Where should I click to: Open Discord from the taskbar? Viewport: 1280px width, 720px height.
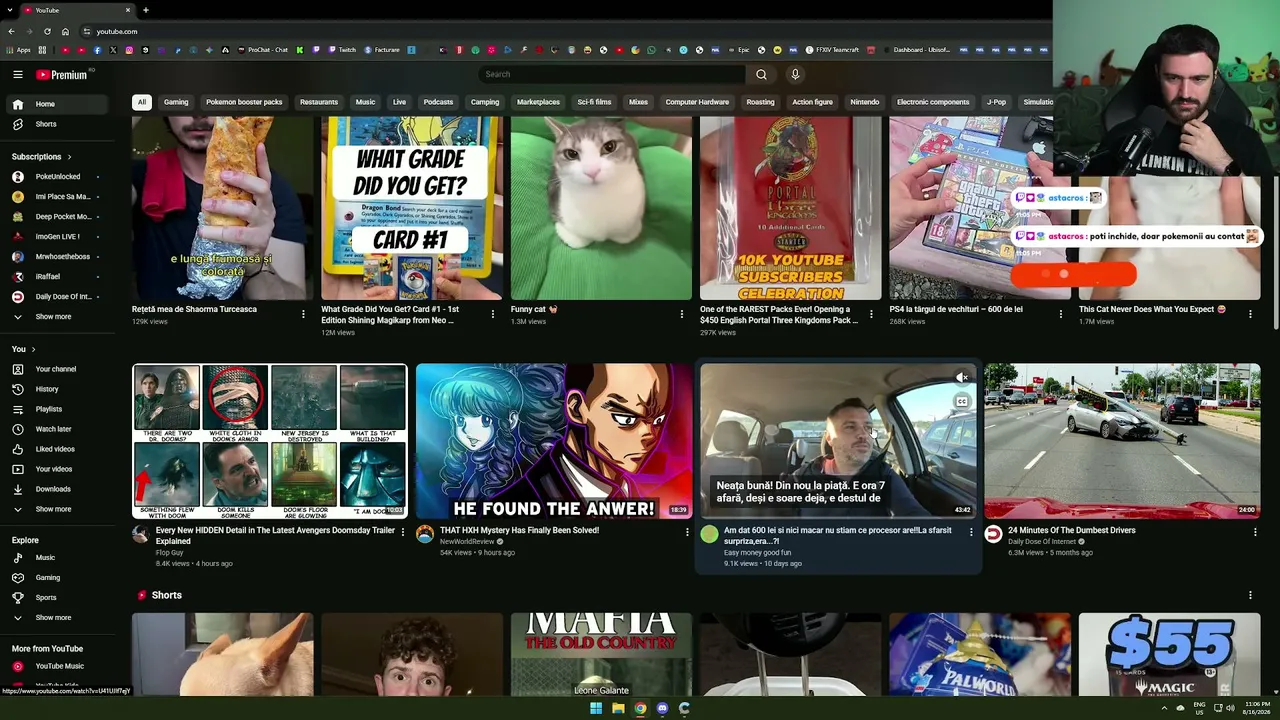662,708
